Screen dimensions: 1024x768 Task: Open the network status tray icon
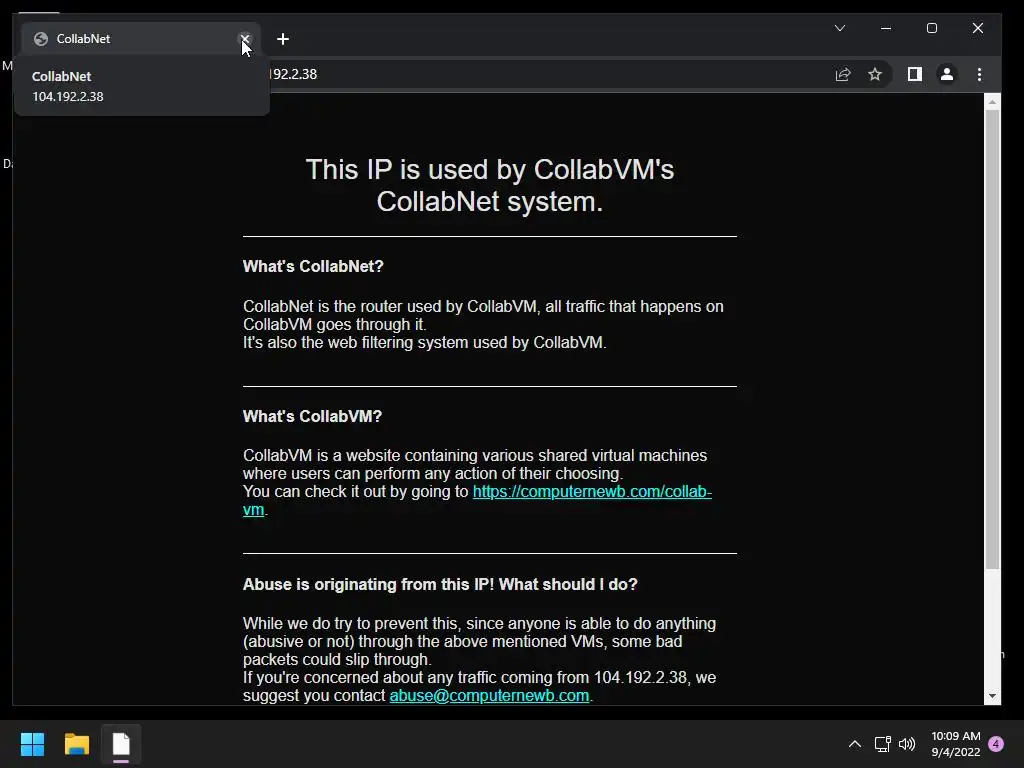point(882,744)
